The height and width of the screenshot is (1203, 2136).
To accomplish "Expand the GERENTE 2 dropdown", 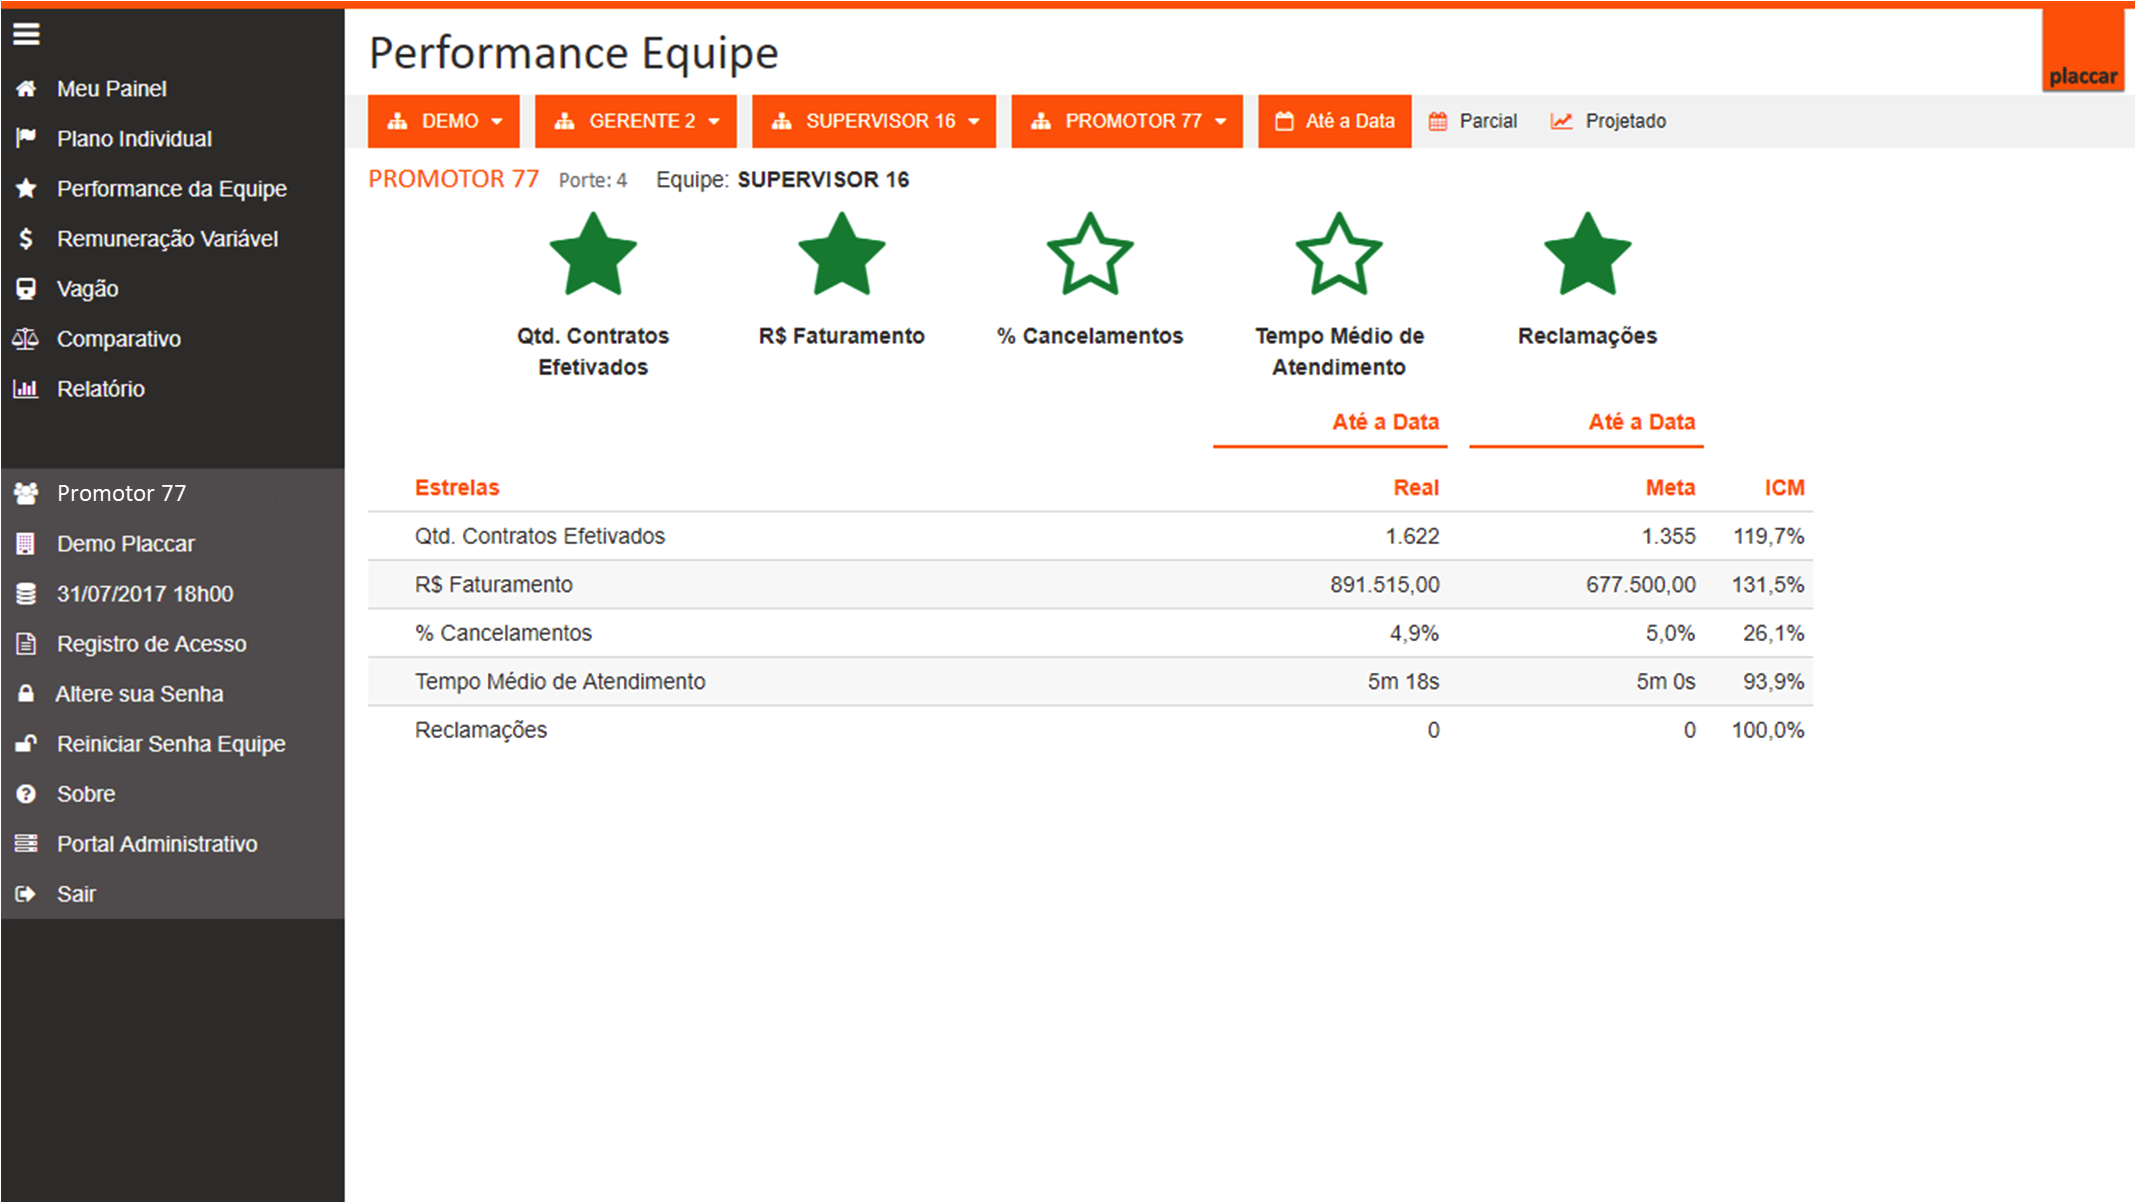I will (636, 121).
